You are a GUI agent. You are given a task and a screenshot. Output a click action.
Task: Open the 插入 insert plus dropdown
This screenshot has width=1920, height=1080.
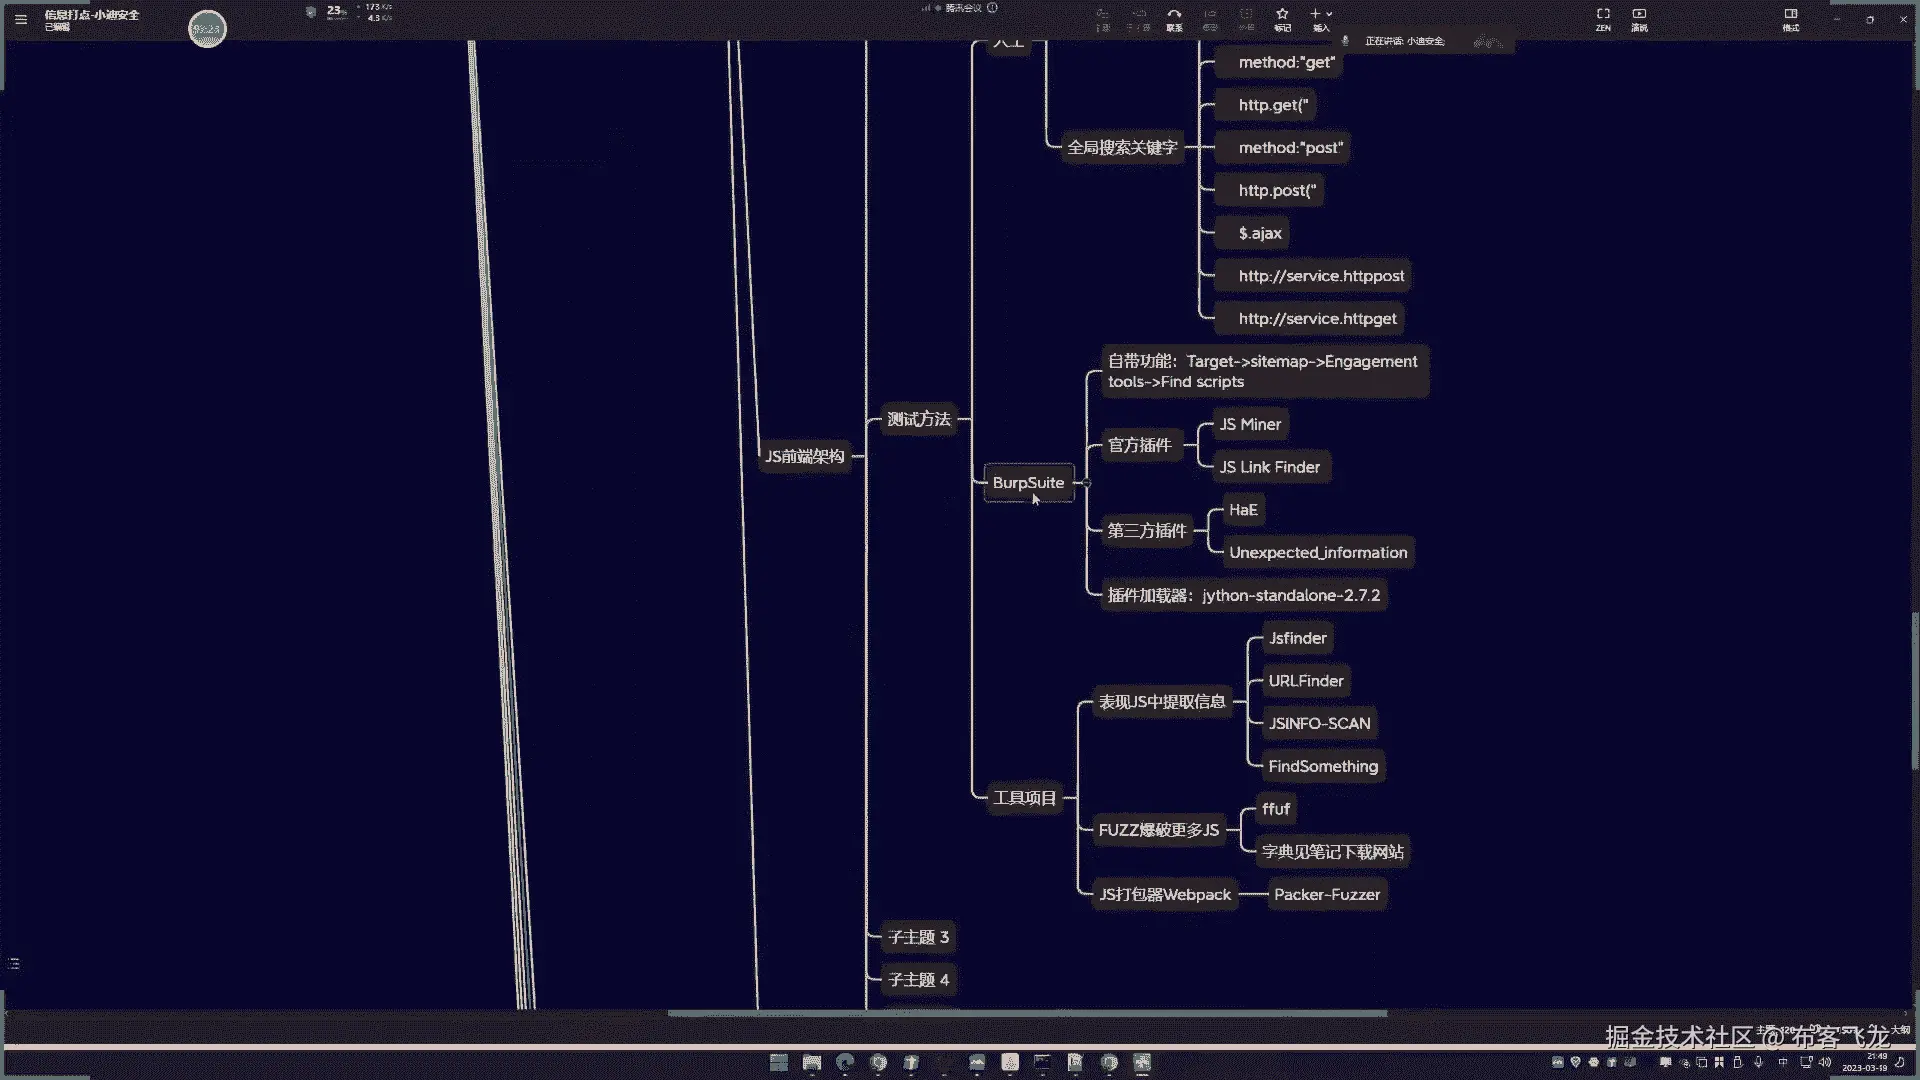click(x=1320, y=19)
